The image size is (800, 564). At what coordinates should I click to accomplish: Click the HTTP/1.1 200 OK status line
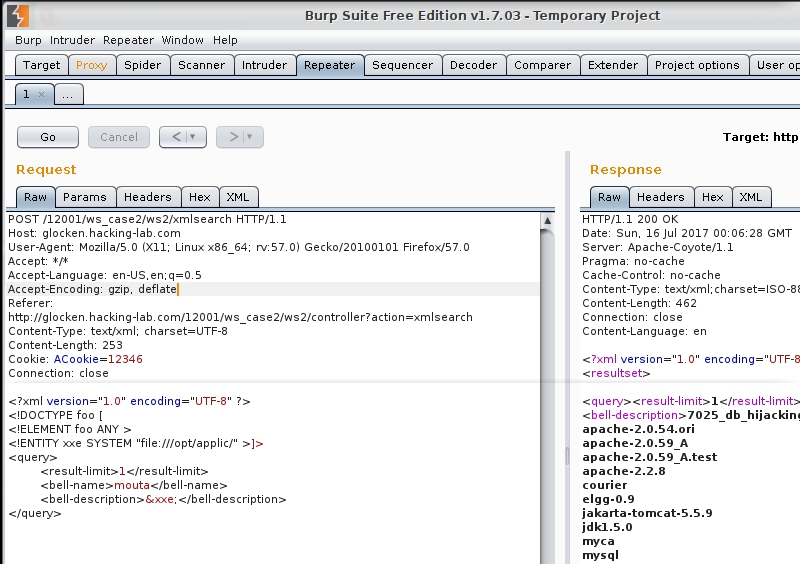tap(630, 219)
